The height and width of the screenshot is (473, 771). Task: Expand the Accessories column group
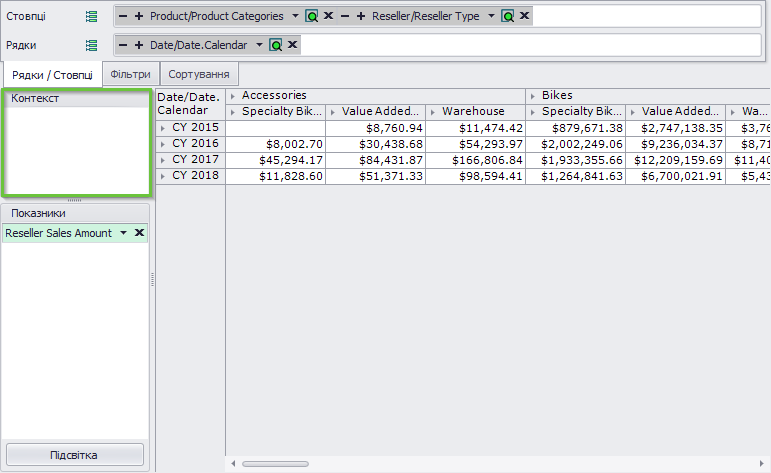coord(233,96)
